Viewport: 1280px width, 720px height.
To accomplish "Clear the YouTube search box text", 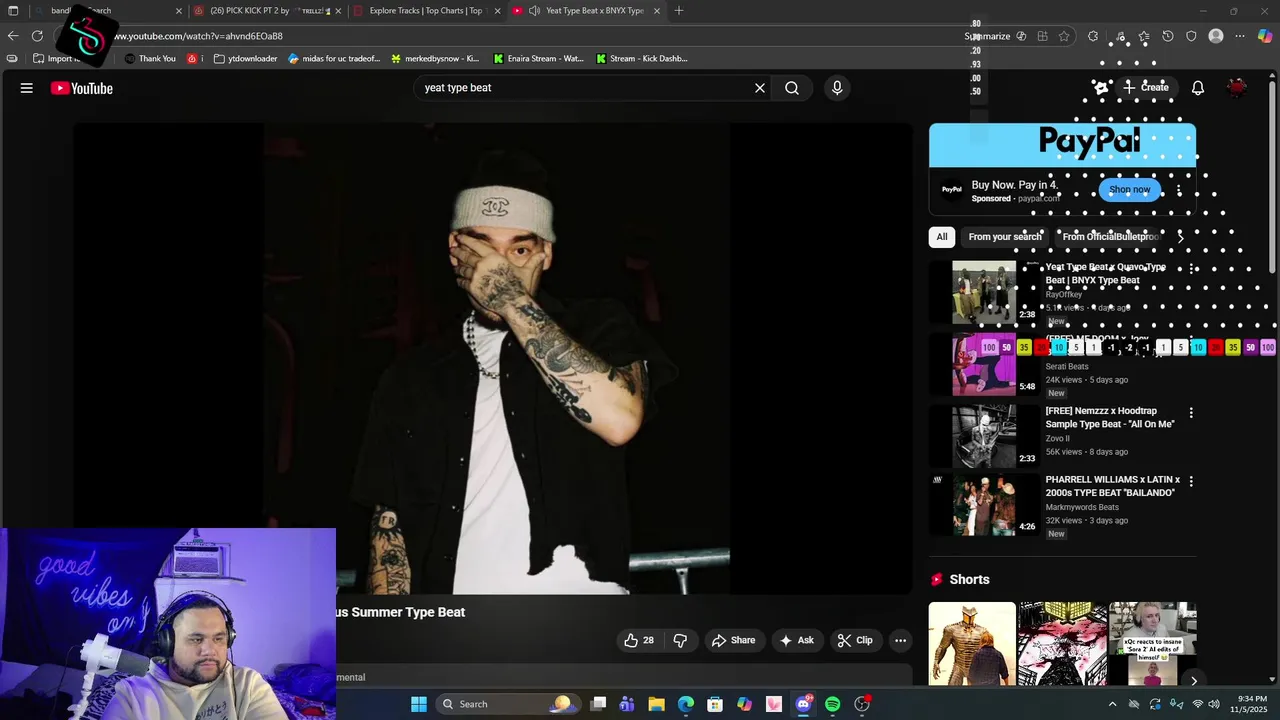I will (x=760, y=88).
